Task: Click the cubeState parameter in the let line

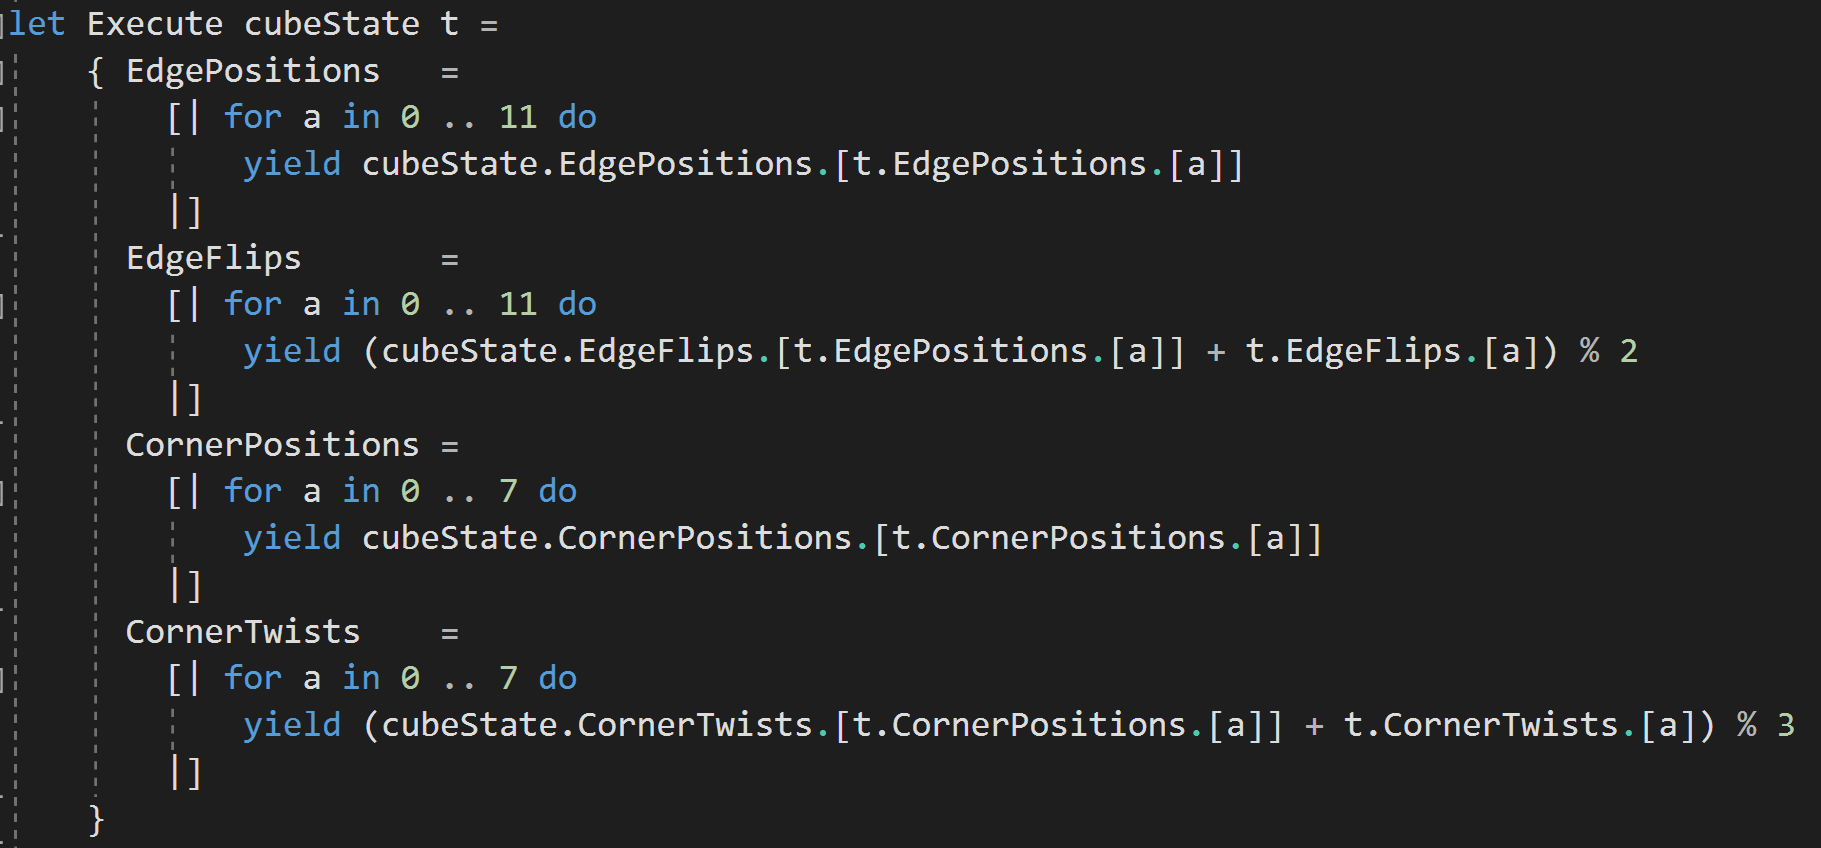Action: click(x=331, y=23)
